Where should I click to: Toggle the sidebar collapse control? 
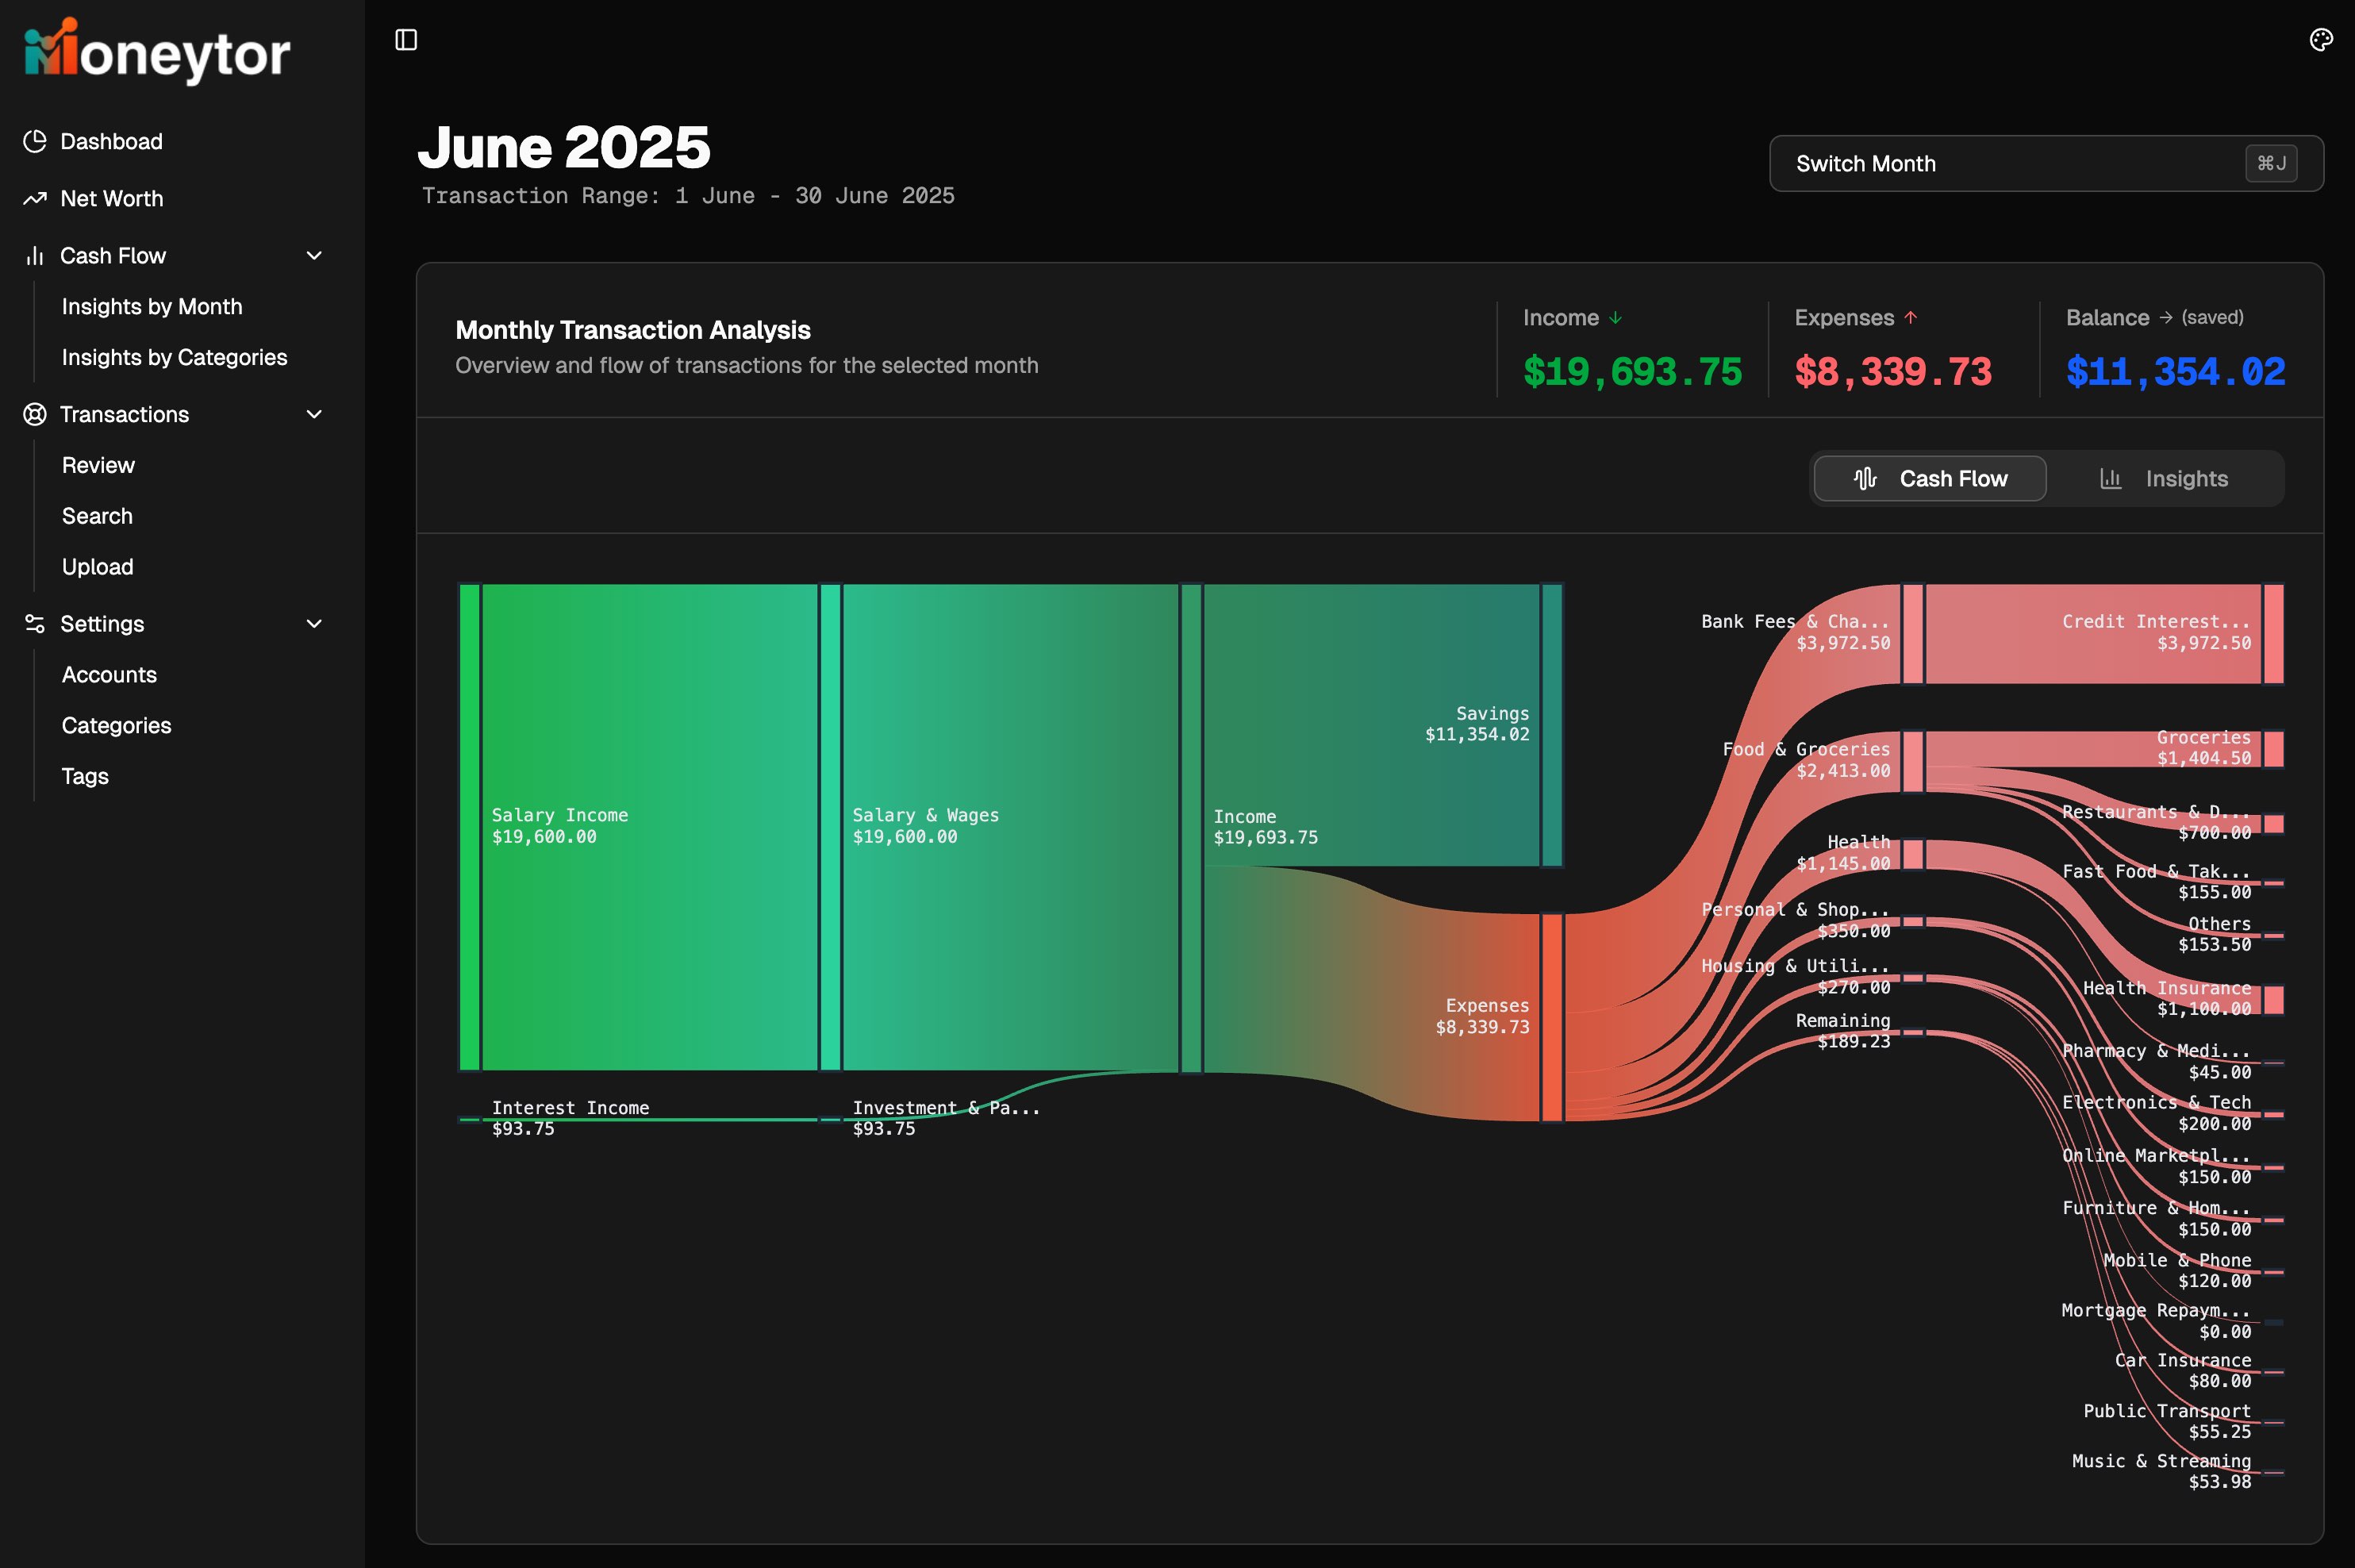point(406,39)
